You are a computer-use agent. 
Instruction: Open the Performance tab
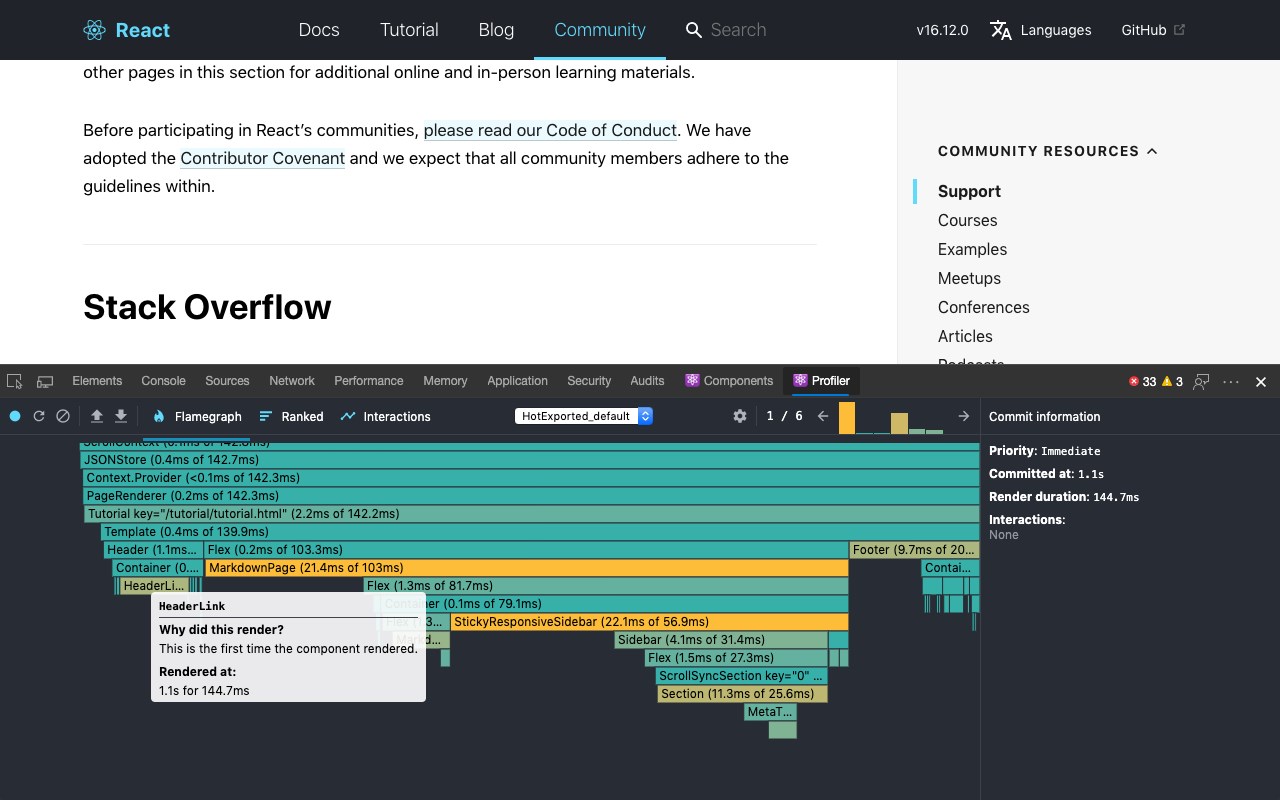pos(369,381)
